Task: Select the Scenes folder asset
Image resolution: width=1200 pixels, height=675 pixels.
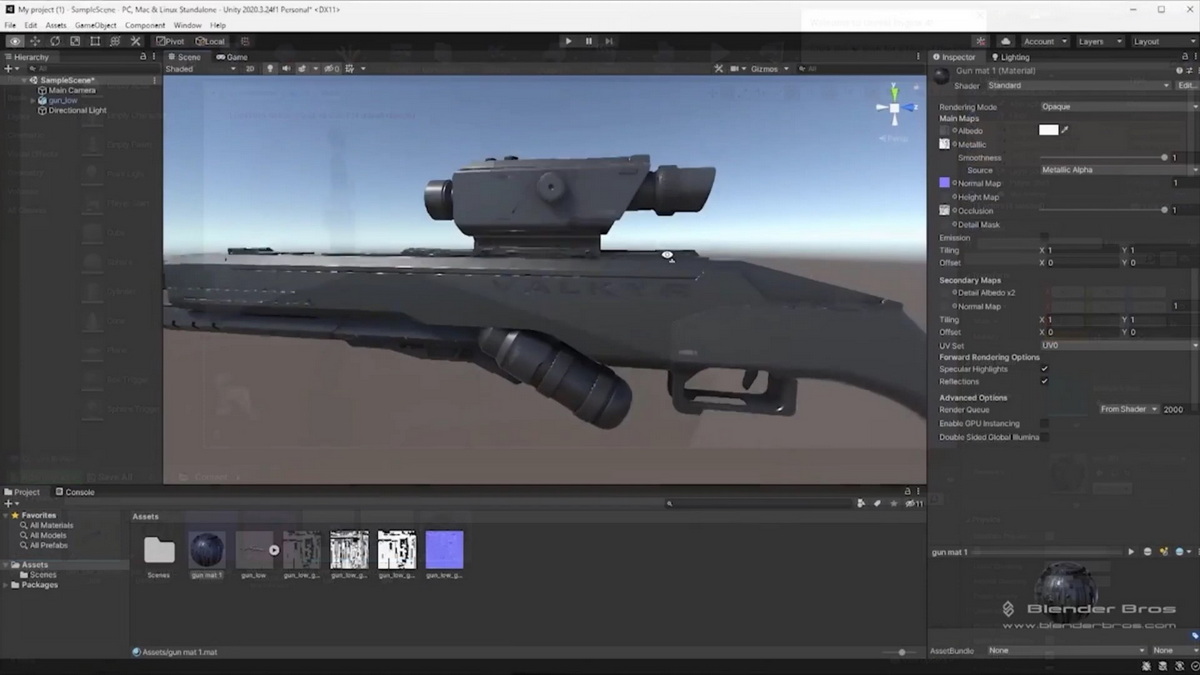Action: click(159, 550)
